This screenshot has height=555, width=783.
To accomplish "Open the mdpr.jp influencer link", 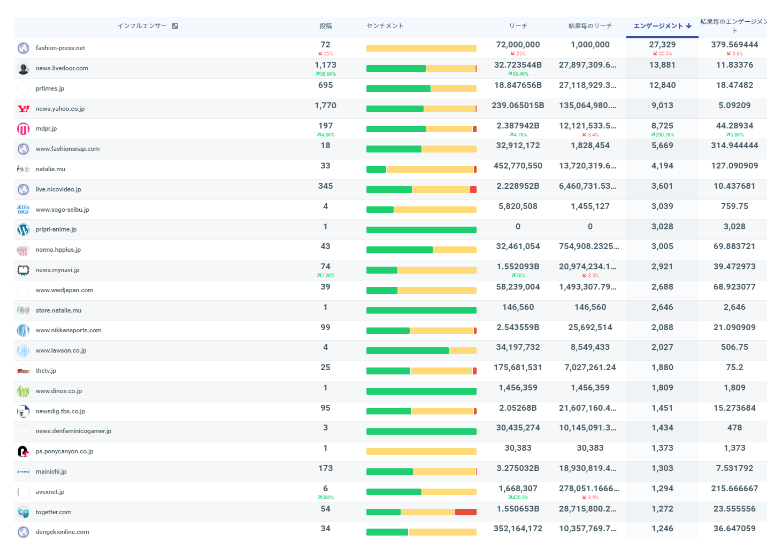I will click(x=46, y=129).
